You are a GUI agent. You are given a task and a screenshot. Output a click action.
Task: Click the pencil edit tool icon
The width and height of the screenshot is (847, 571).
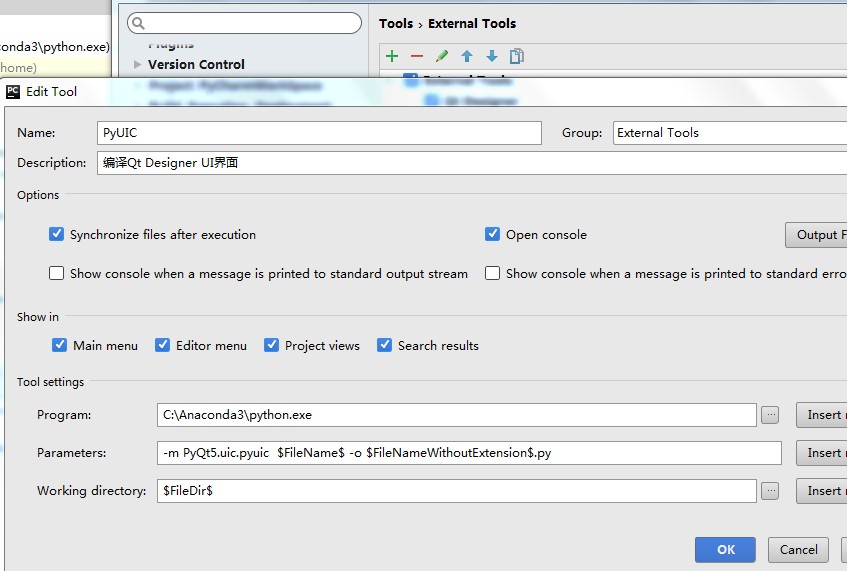[441, 56]
